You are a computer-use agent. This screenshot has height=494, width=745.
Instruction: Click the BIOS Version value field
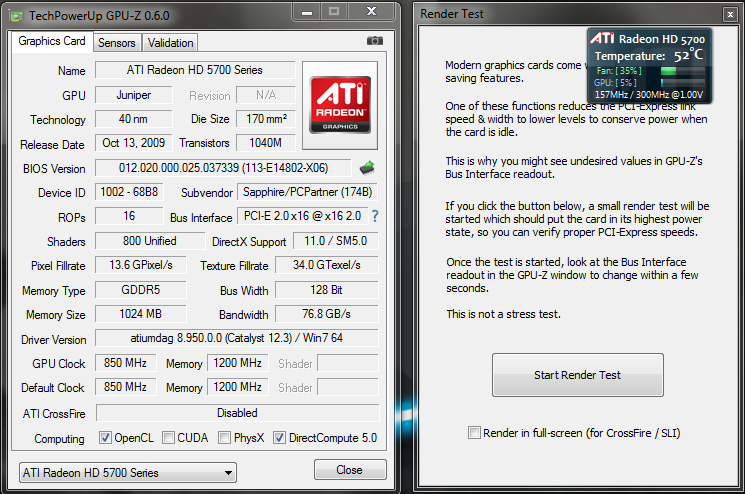[223, 168]
